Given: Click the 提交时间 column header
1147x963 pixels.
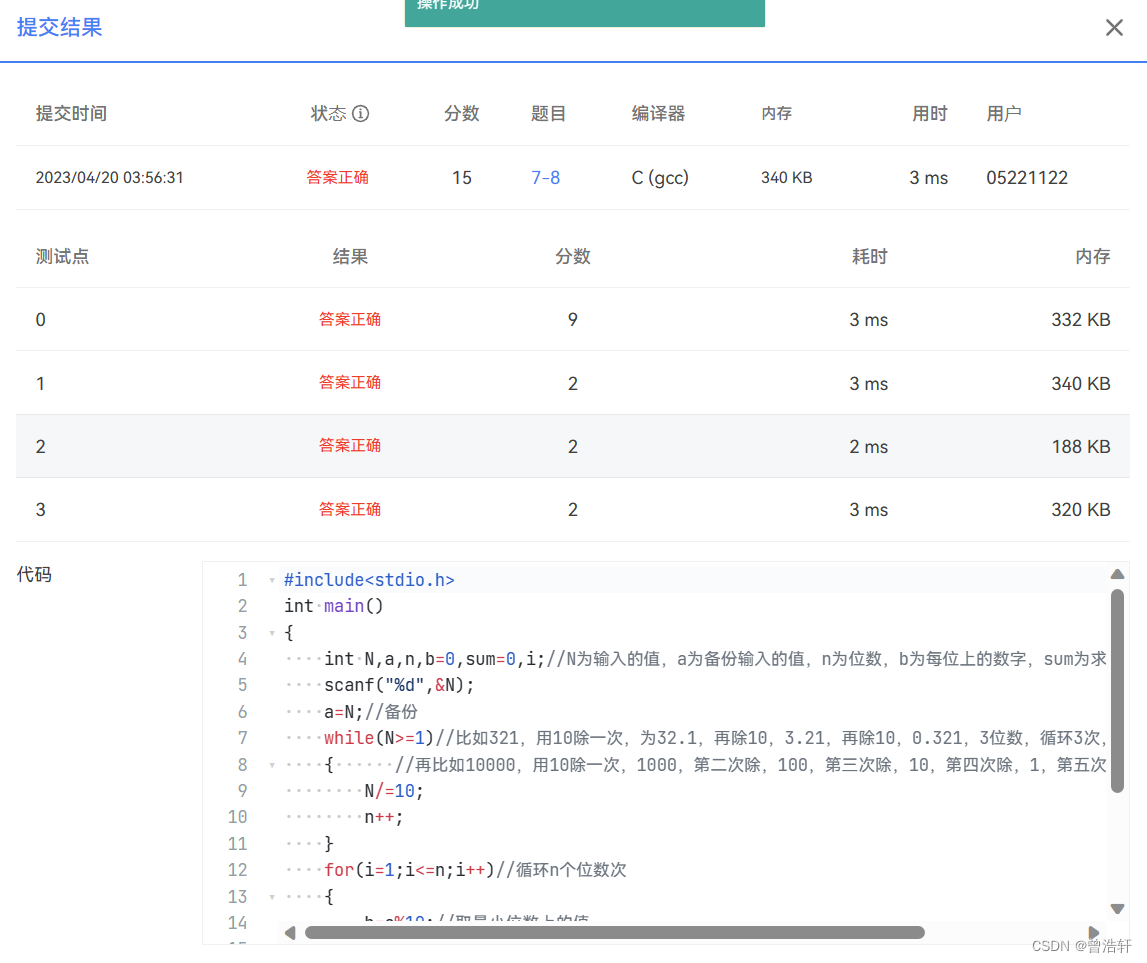Looking at the screenshot, I should coord(71,113).
